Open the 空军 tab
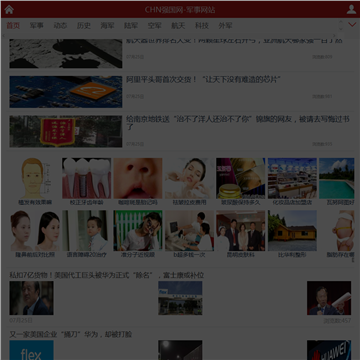Screen dimensions: 360x360 click(x=155, y=26)
